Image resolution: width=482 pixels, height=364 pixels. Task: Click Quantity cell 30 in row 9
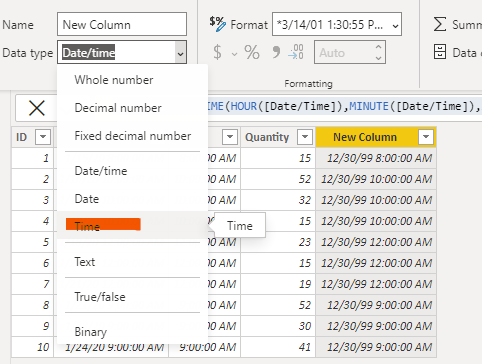(278, 326)
